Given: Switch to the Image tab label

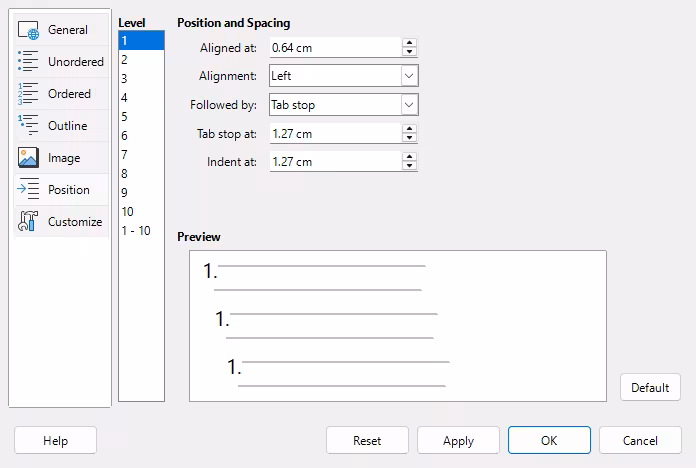Looking at the screenshot, I should (64, 158).
